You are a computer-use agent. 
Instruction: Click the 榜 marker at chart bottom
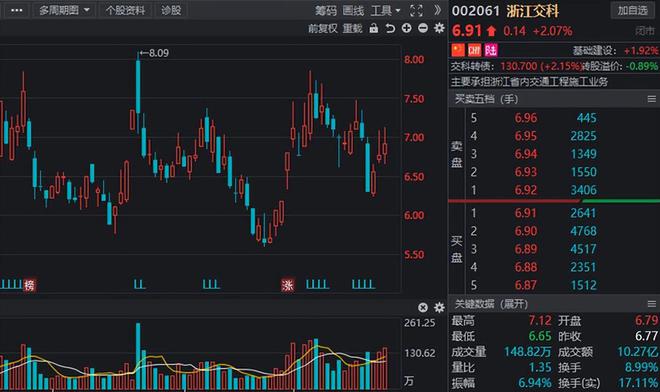[x=29, y=285]
